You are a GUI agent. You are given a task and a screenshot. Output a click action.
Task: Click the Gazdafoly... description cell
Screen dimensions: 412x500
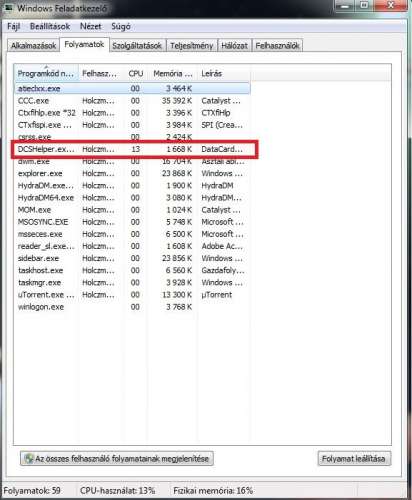coord(223,270)
